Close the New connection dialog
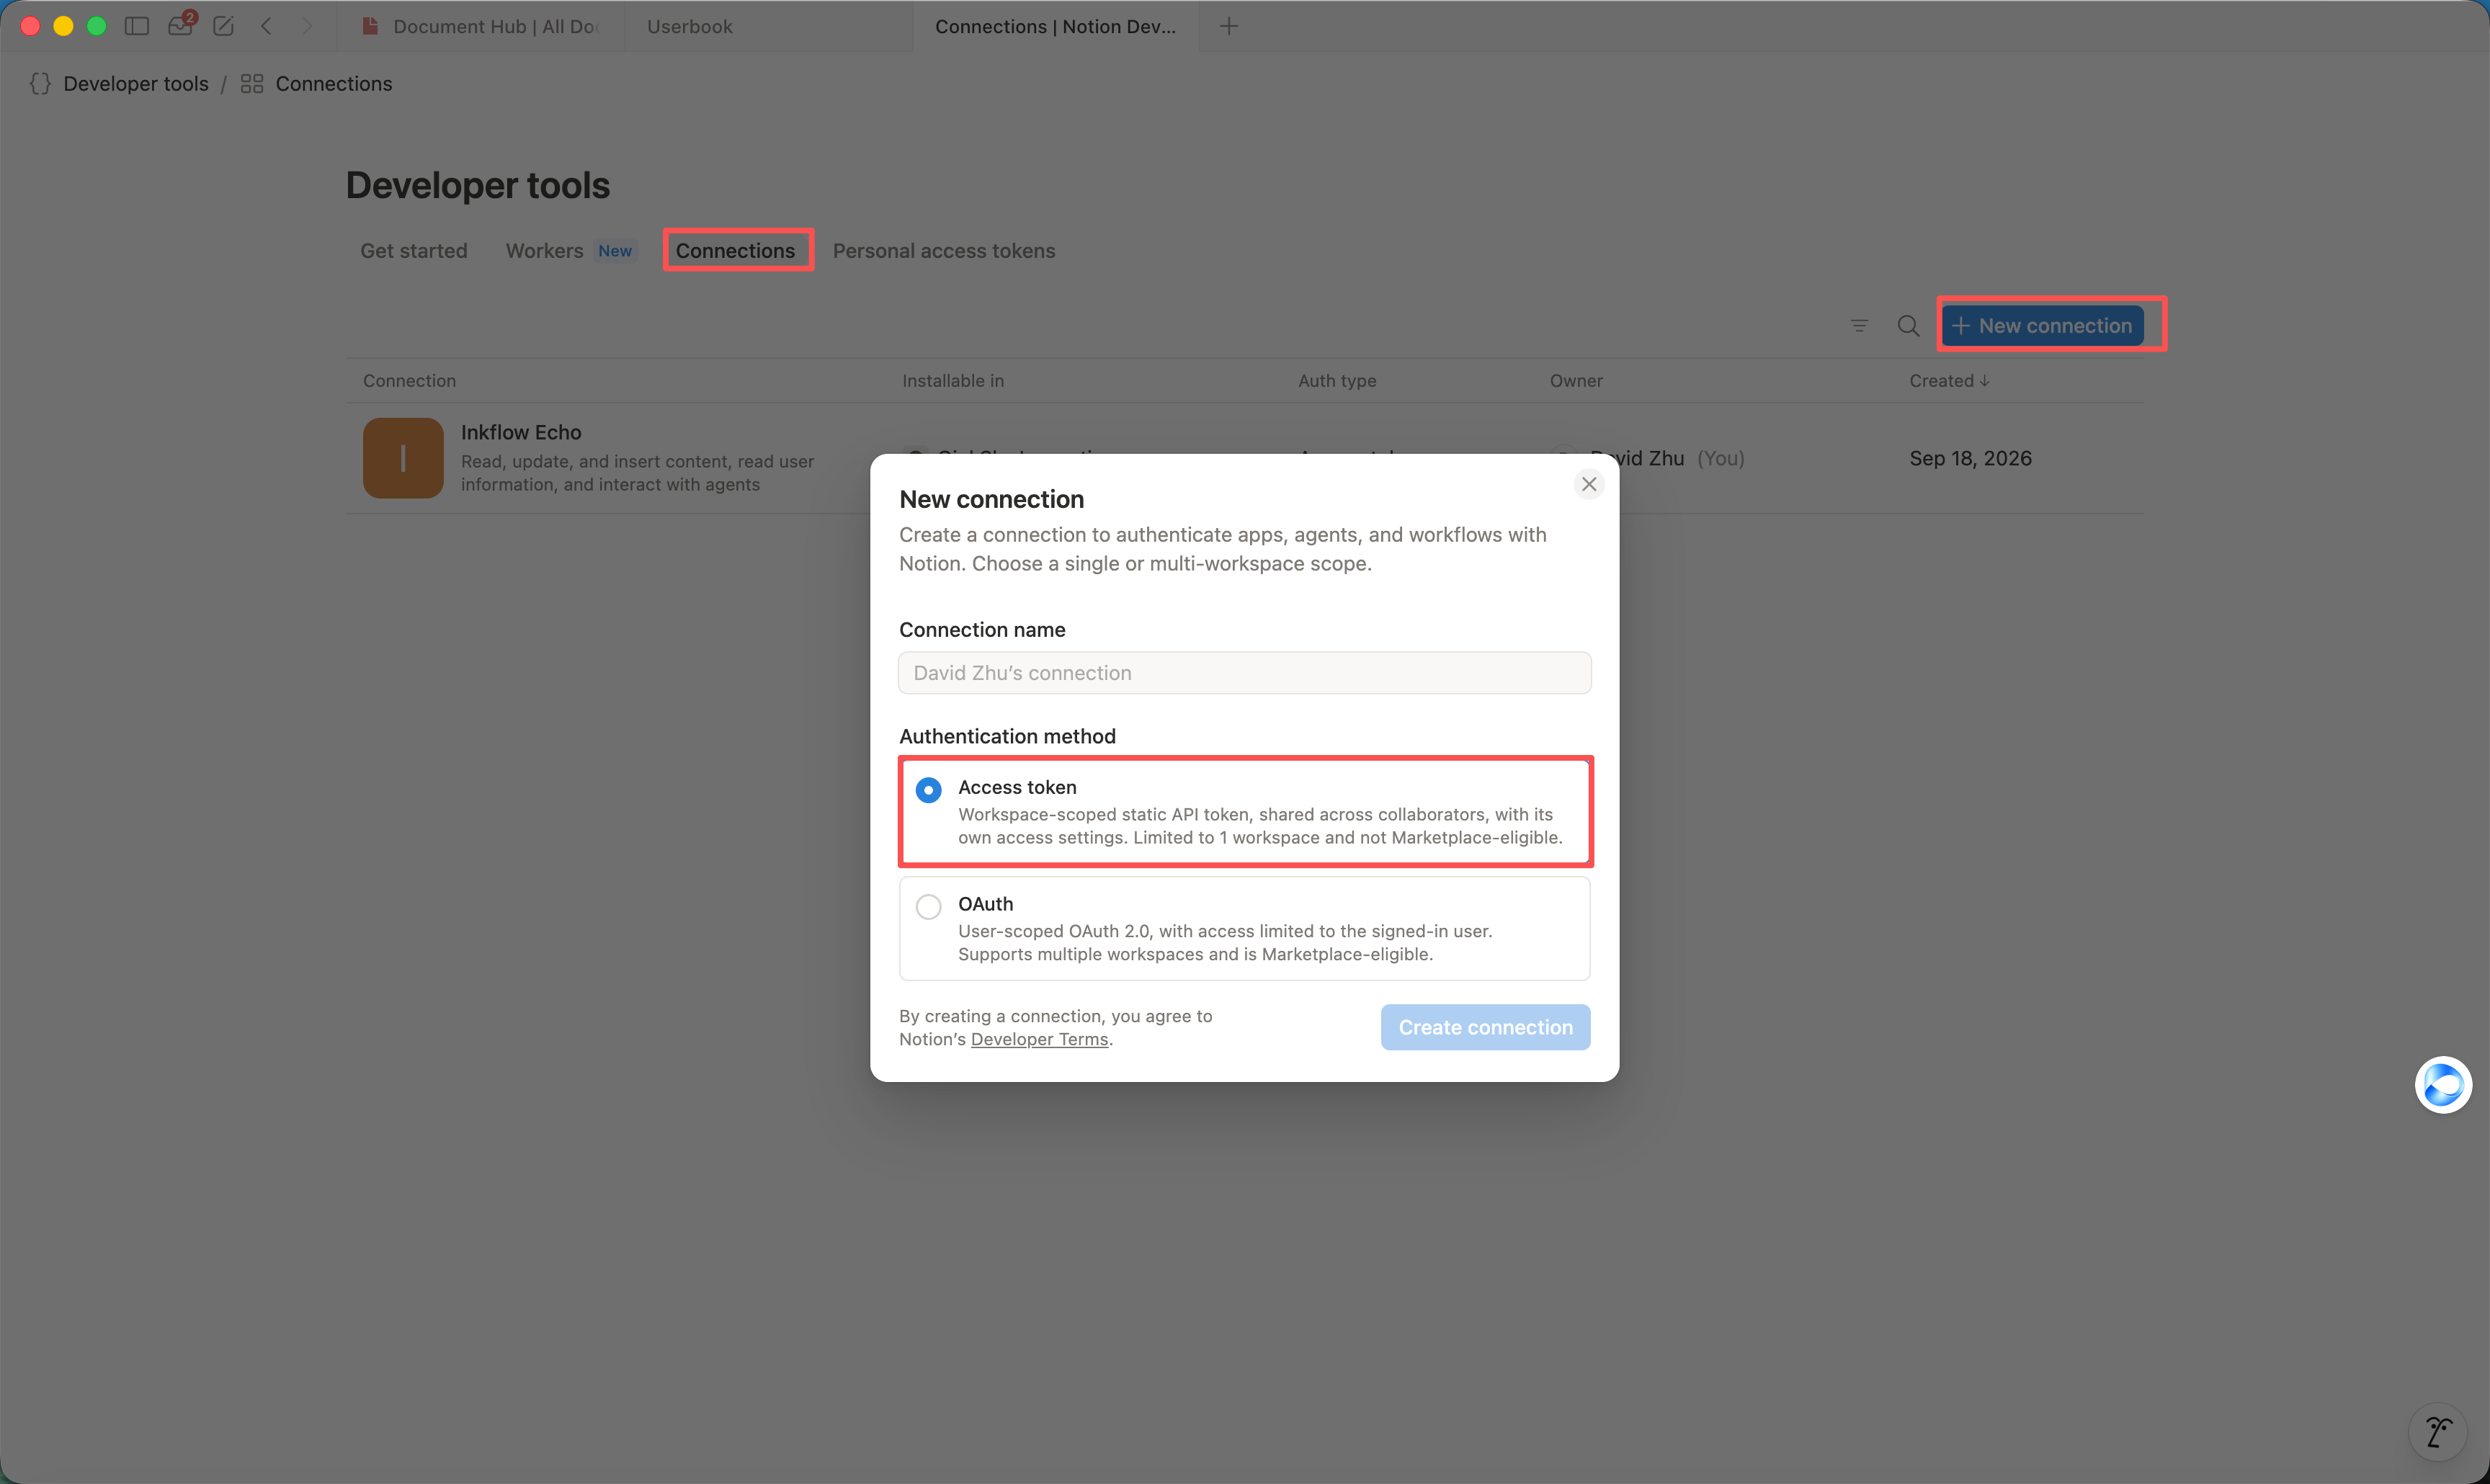 point(1589,484)
